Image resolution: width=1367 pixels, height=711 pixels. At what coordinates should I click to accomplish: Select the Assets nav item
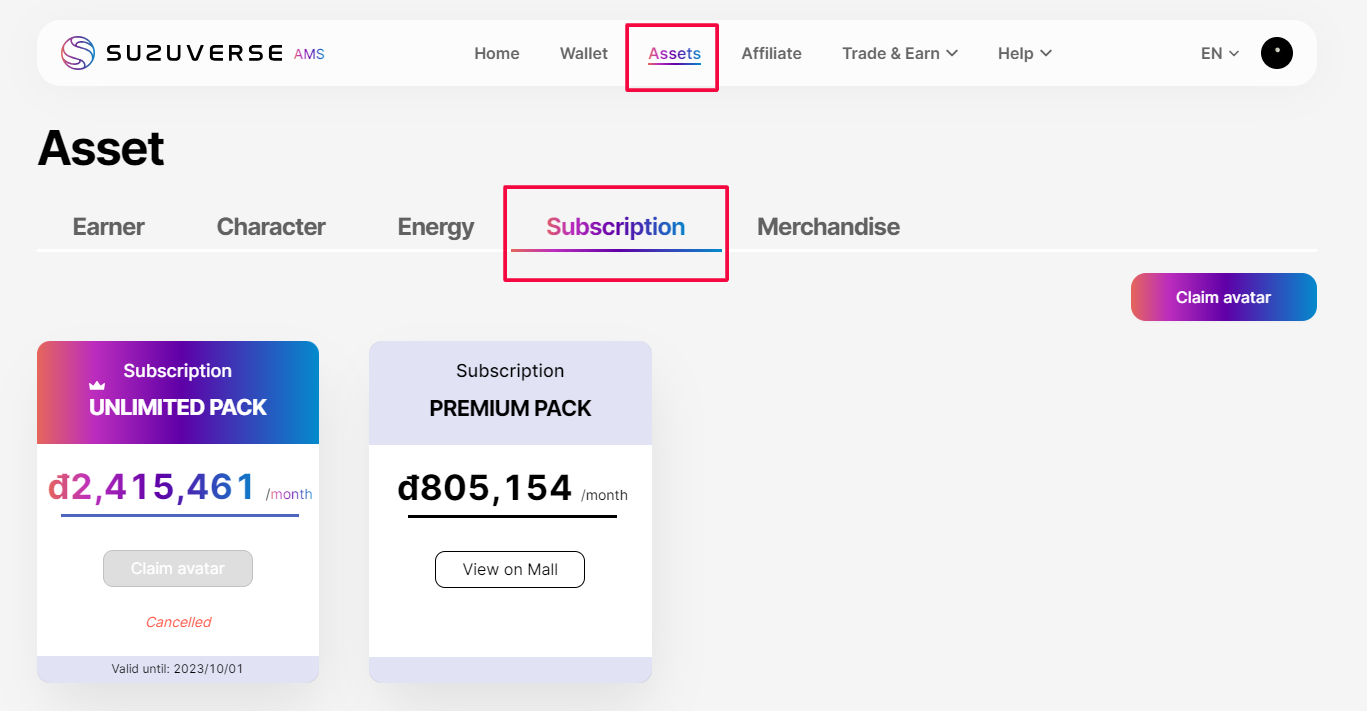[674, 54]
